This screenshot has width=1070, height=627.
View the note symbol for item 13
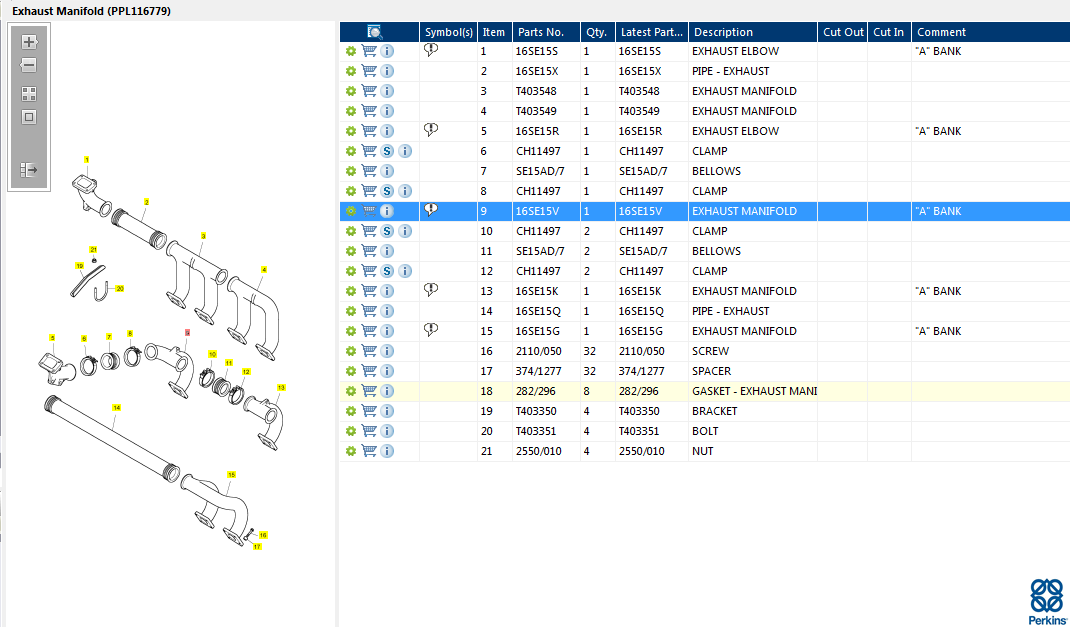431,290
